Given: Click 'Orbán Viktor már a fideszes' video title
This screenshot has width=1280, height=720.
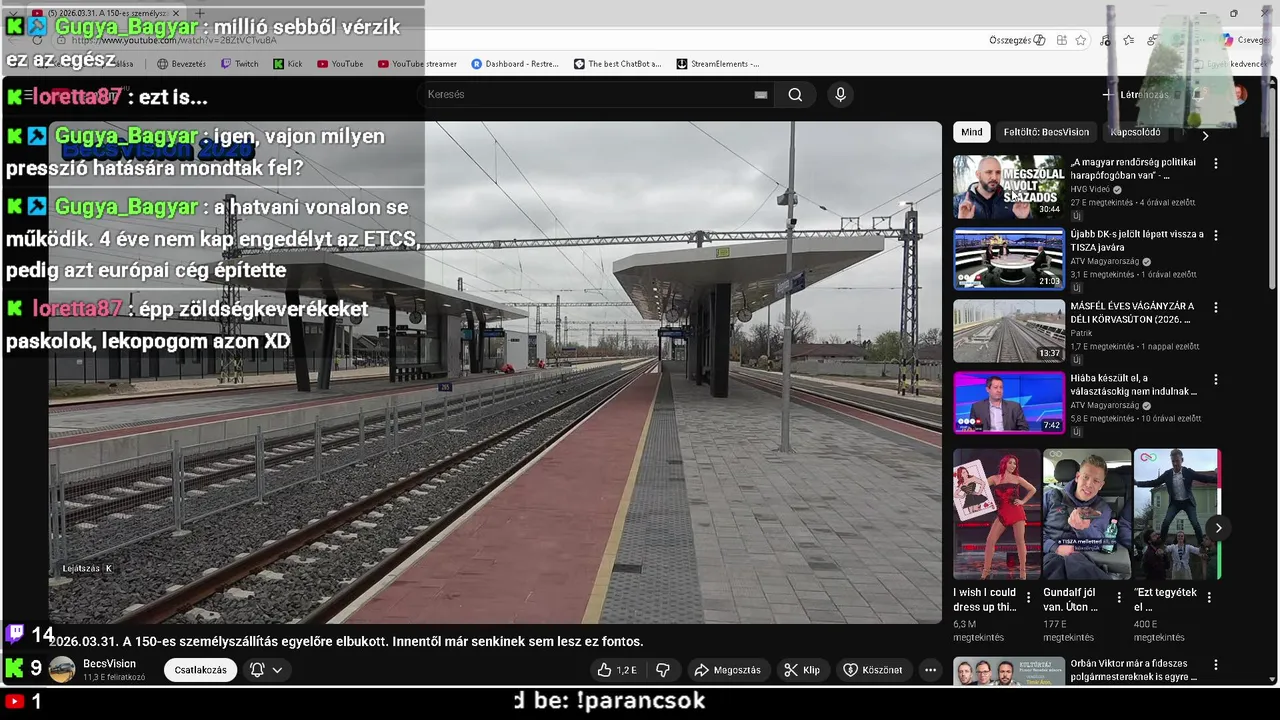Looking at the screenshot, I should coord(1133,670).
